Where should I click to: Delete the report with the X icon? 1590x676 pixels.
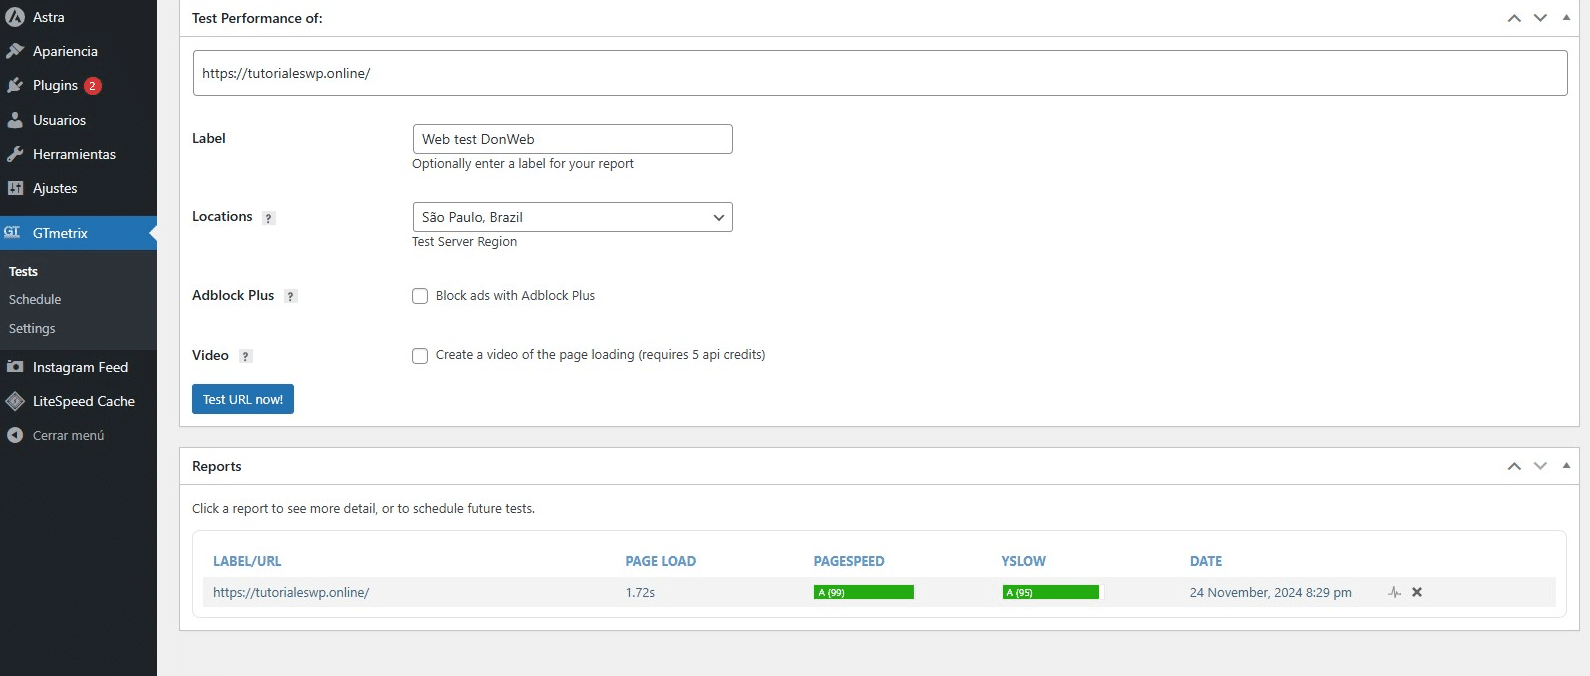(1417, 592)
